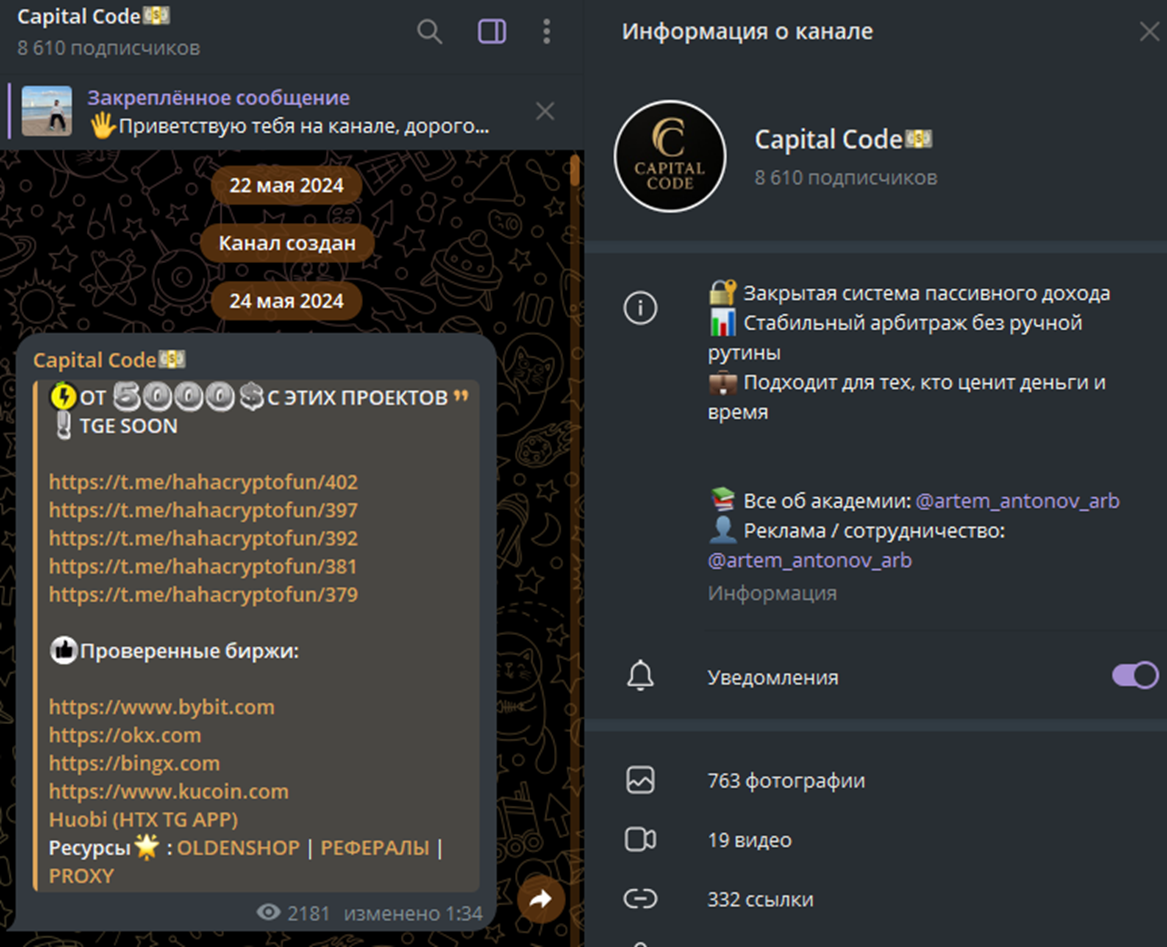Click the 22 мая 2024 date badge
Image resolution: width=1167 pixels, height=947 pixels.
286,184
